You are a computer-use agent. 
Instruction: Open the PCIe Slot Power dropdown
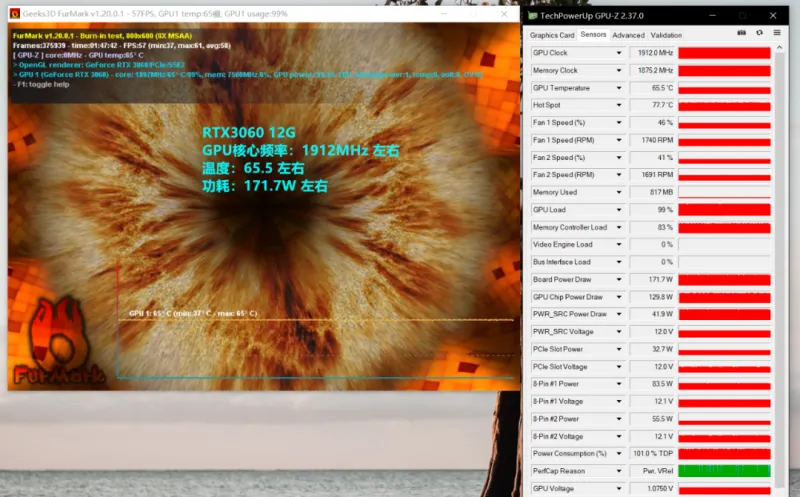[619, 349]
